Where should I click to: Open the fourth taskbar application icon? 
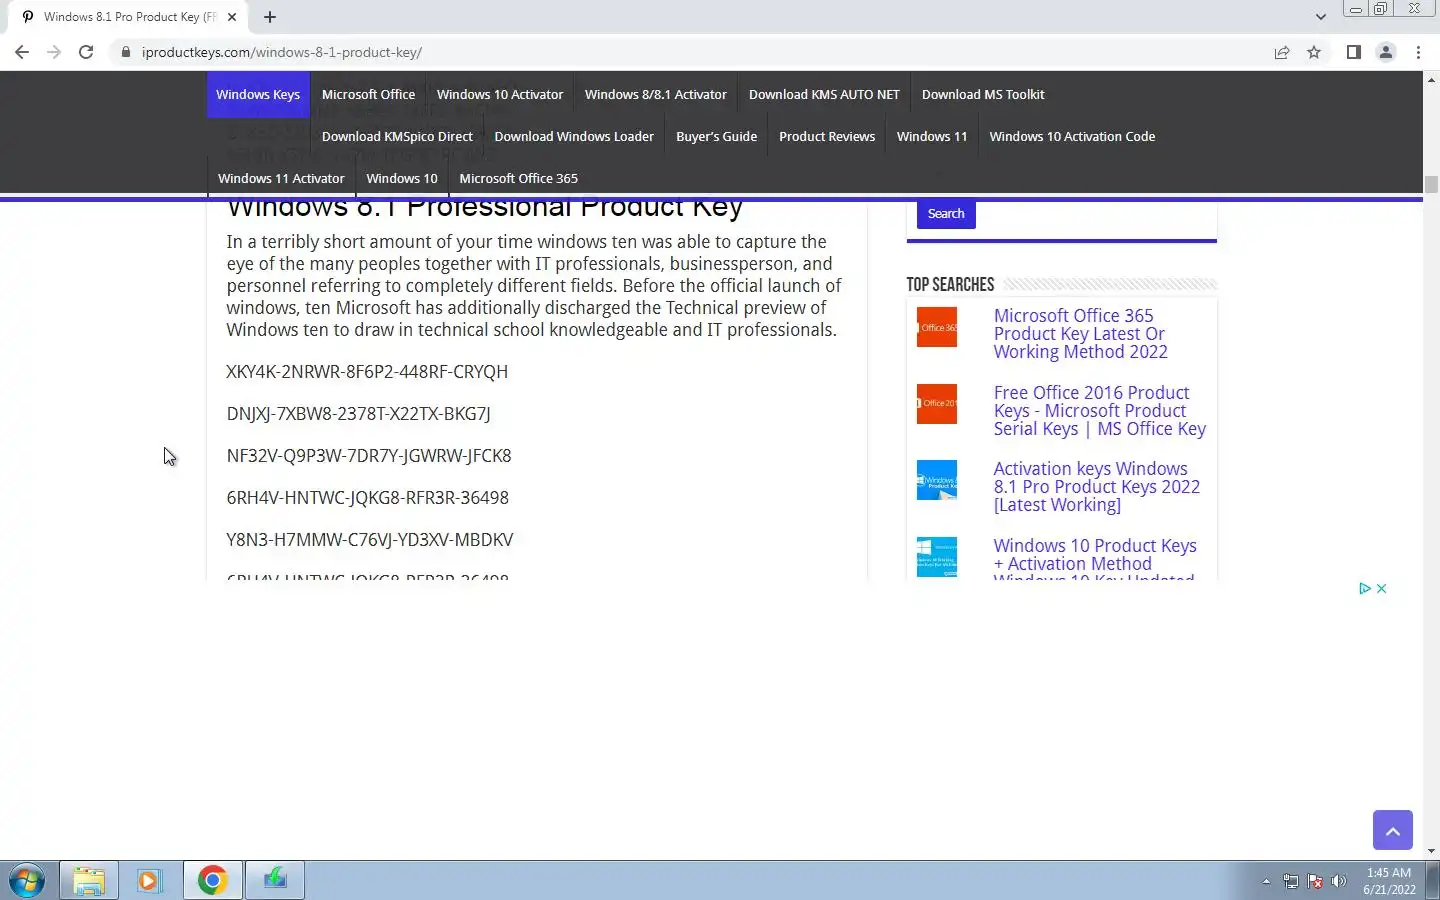275,881
